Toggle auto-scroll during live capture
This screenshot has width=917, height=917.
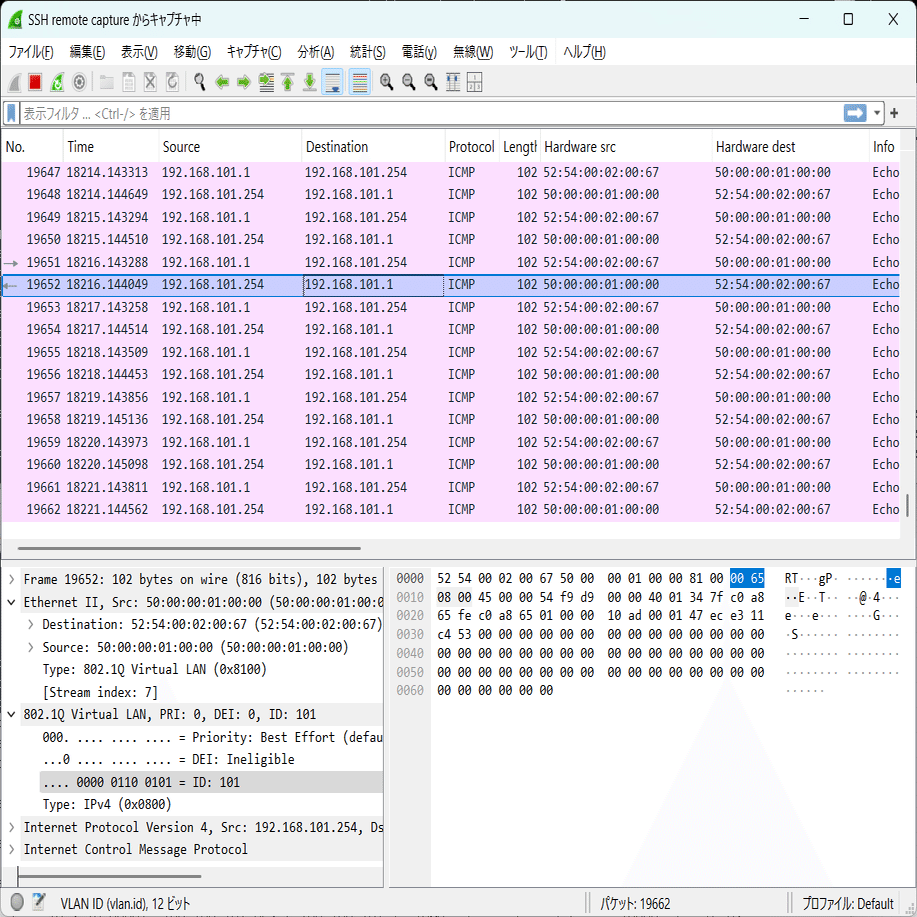tap(333, 82)
